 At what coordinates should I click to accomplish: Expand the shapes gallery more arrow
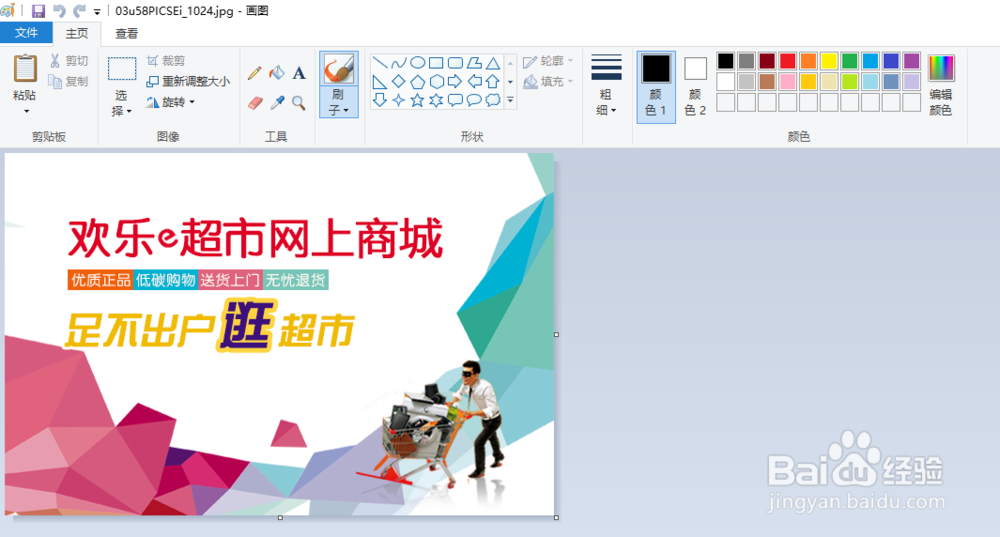(x=510, y=100)
